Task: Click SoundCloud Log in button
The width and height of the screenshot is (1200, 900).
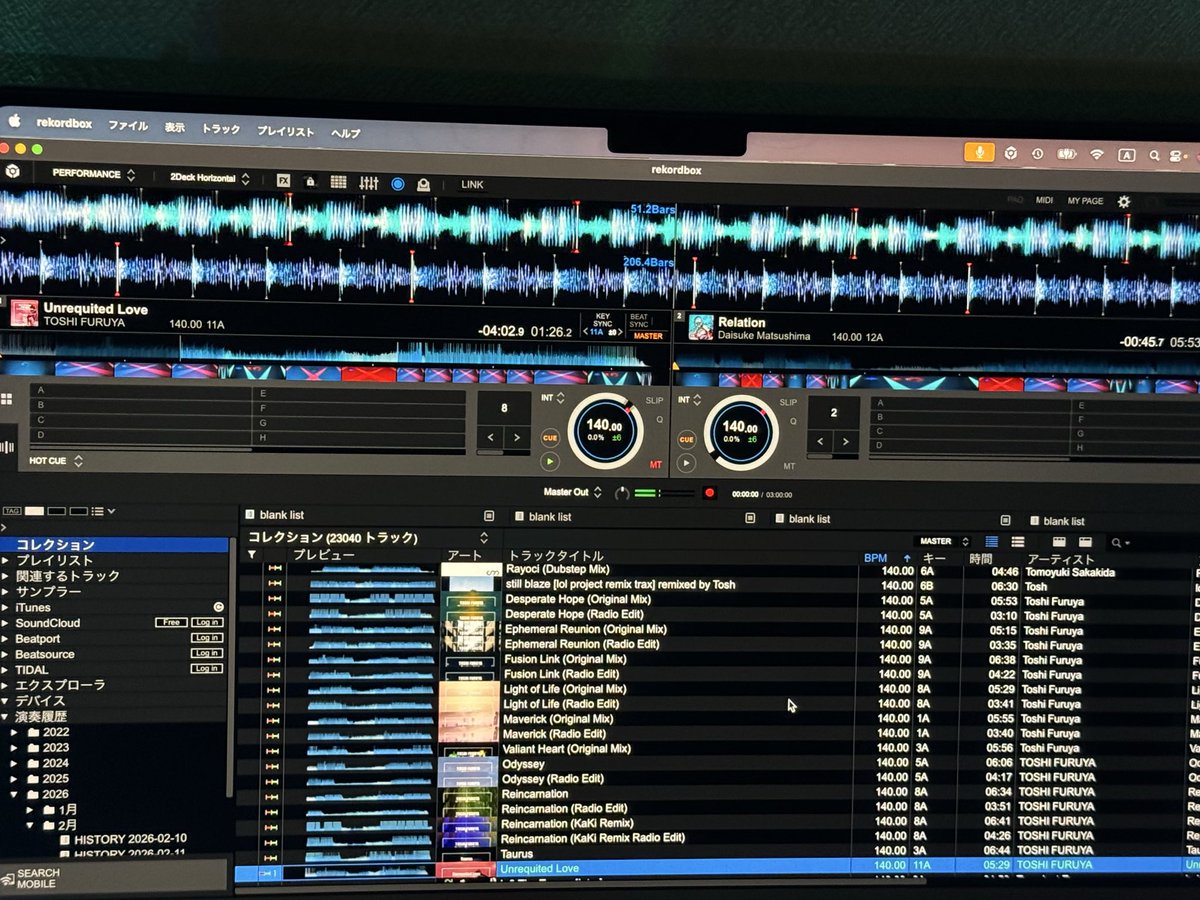Action: pyautogui.click(x=207, y=622)
